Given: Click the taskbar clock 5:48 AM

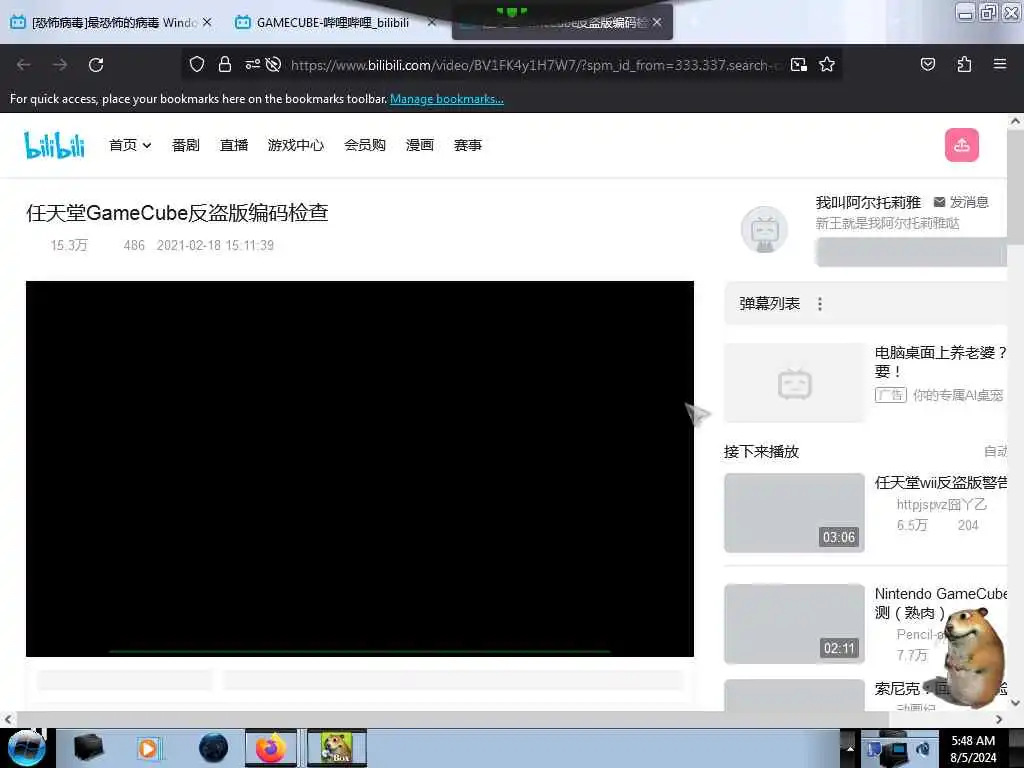Looking at the screenshot, I should (973, 741).
